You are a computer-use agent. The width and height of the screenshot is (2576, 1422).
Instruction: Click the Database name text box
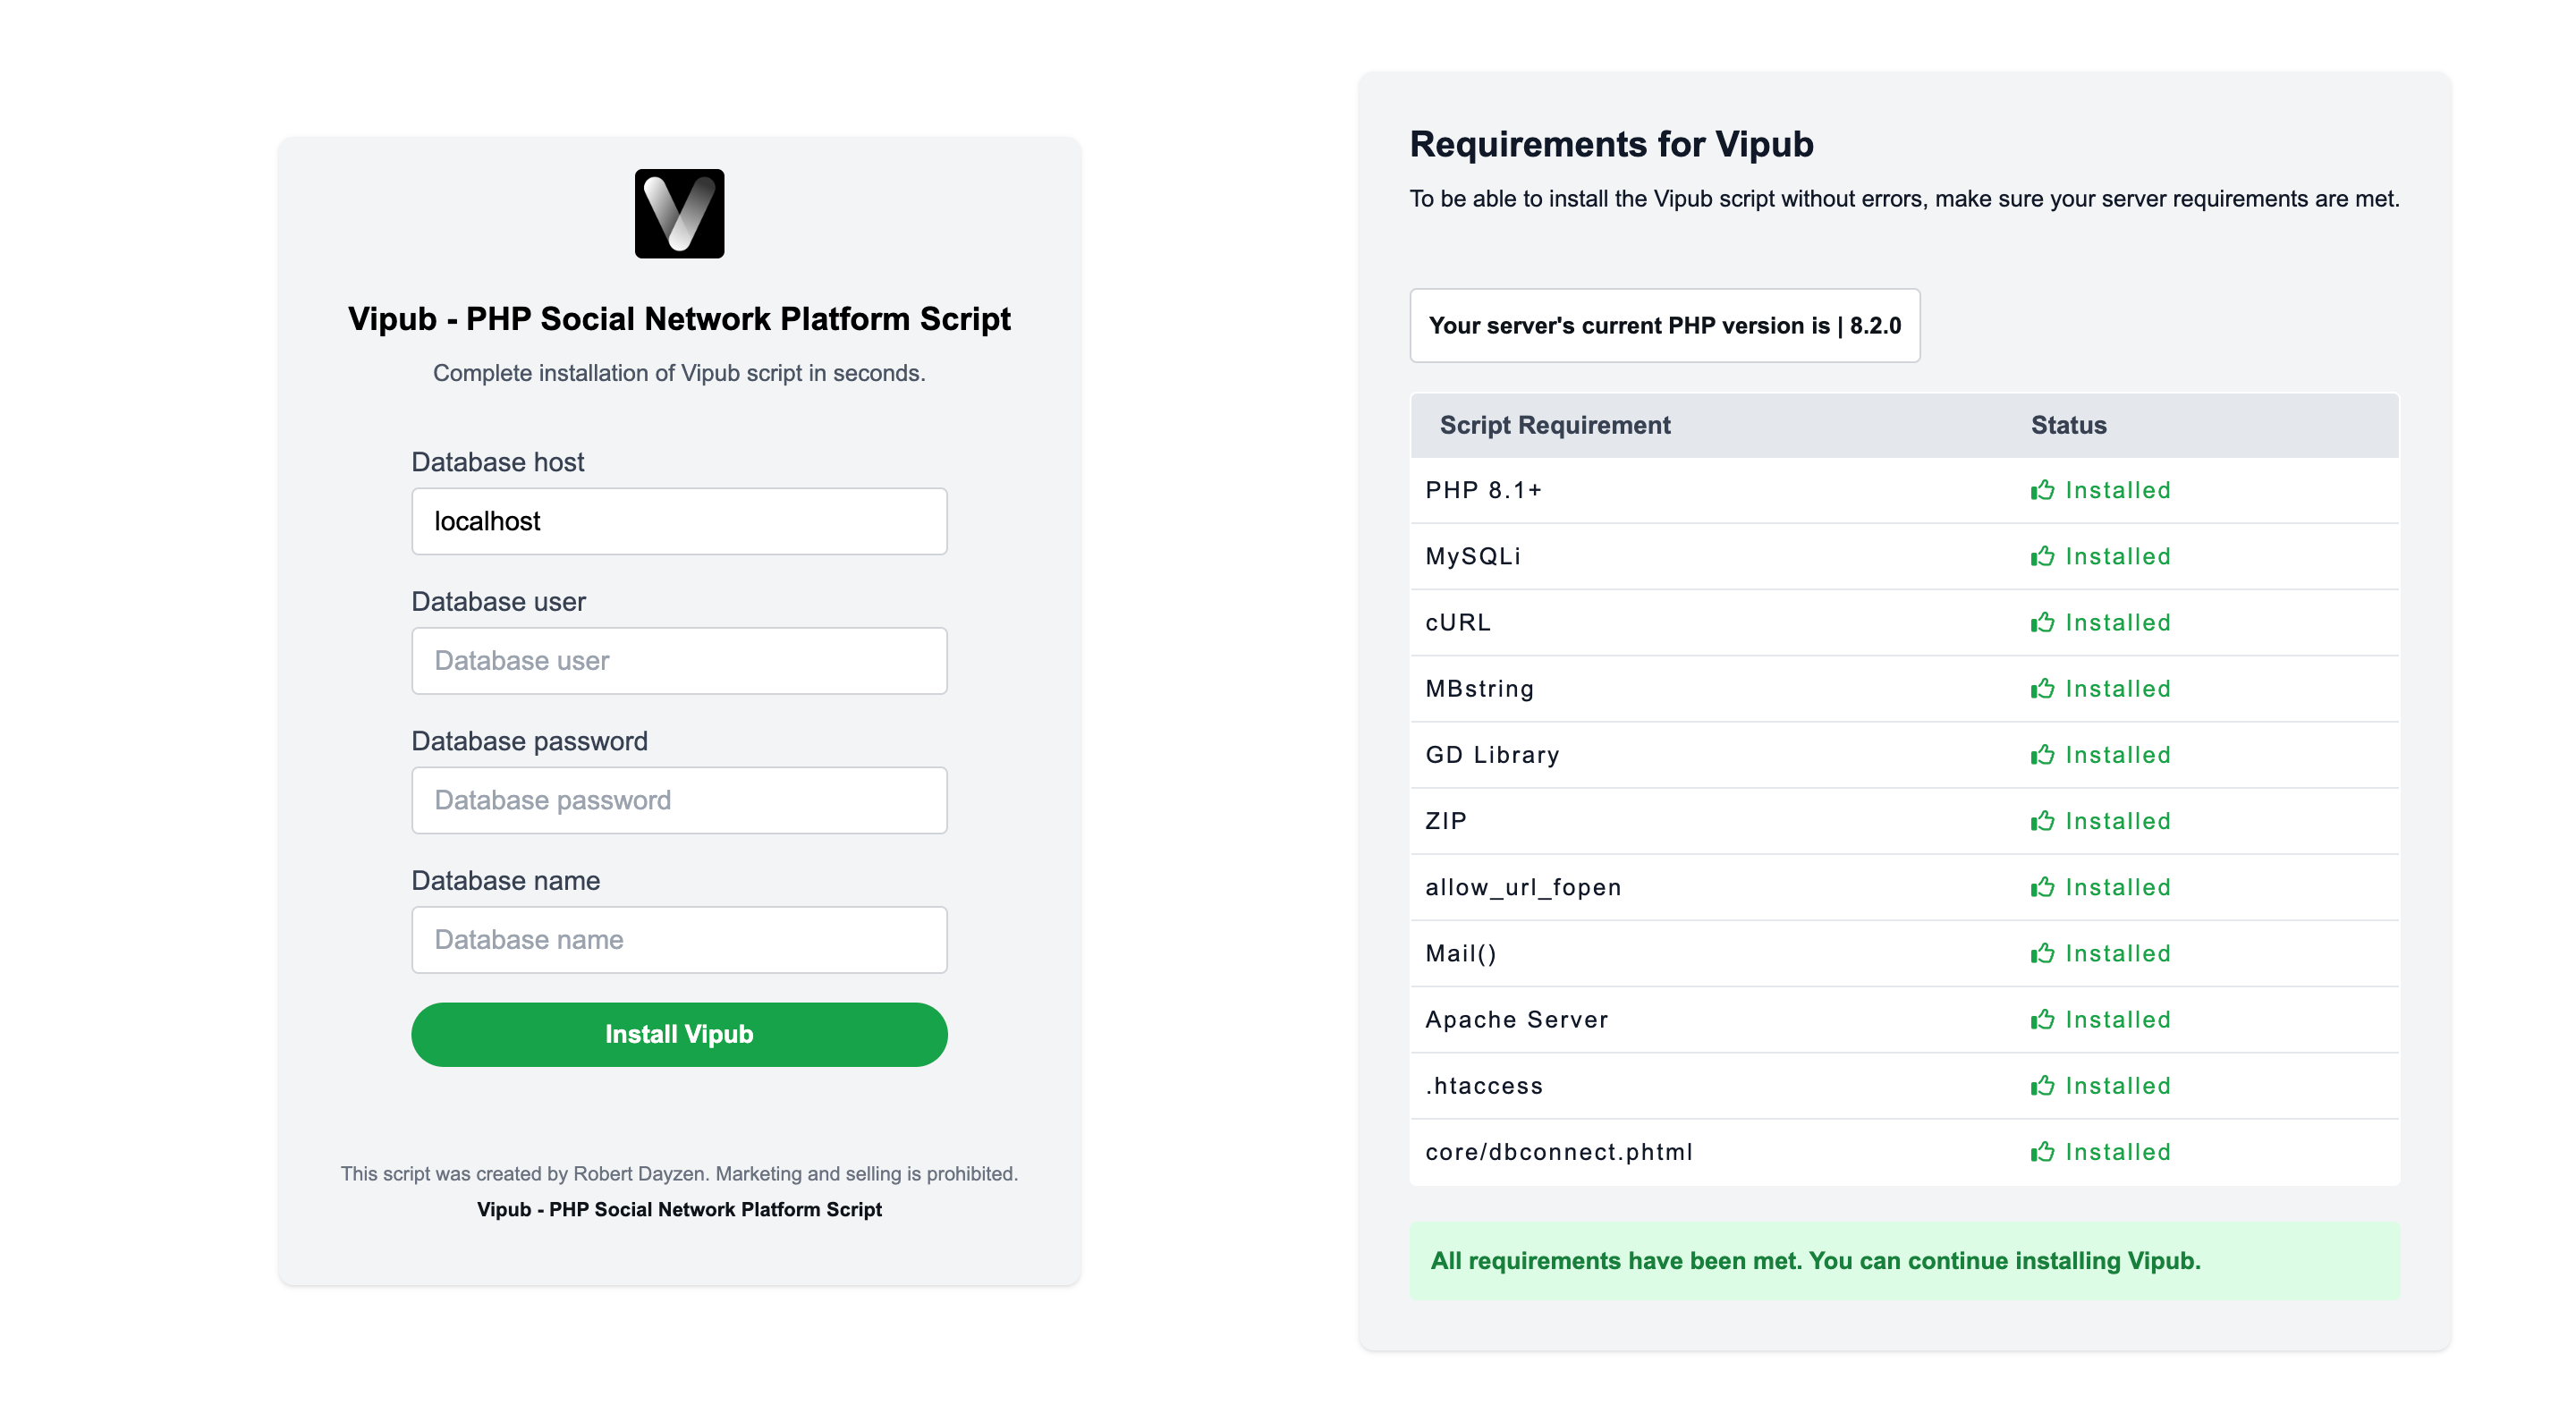679,939
